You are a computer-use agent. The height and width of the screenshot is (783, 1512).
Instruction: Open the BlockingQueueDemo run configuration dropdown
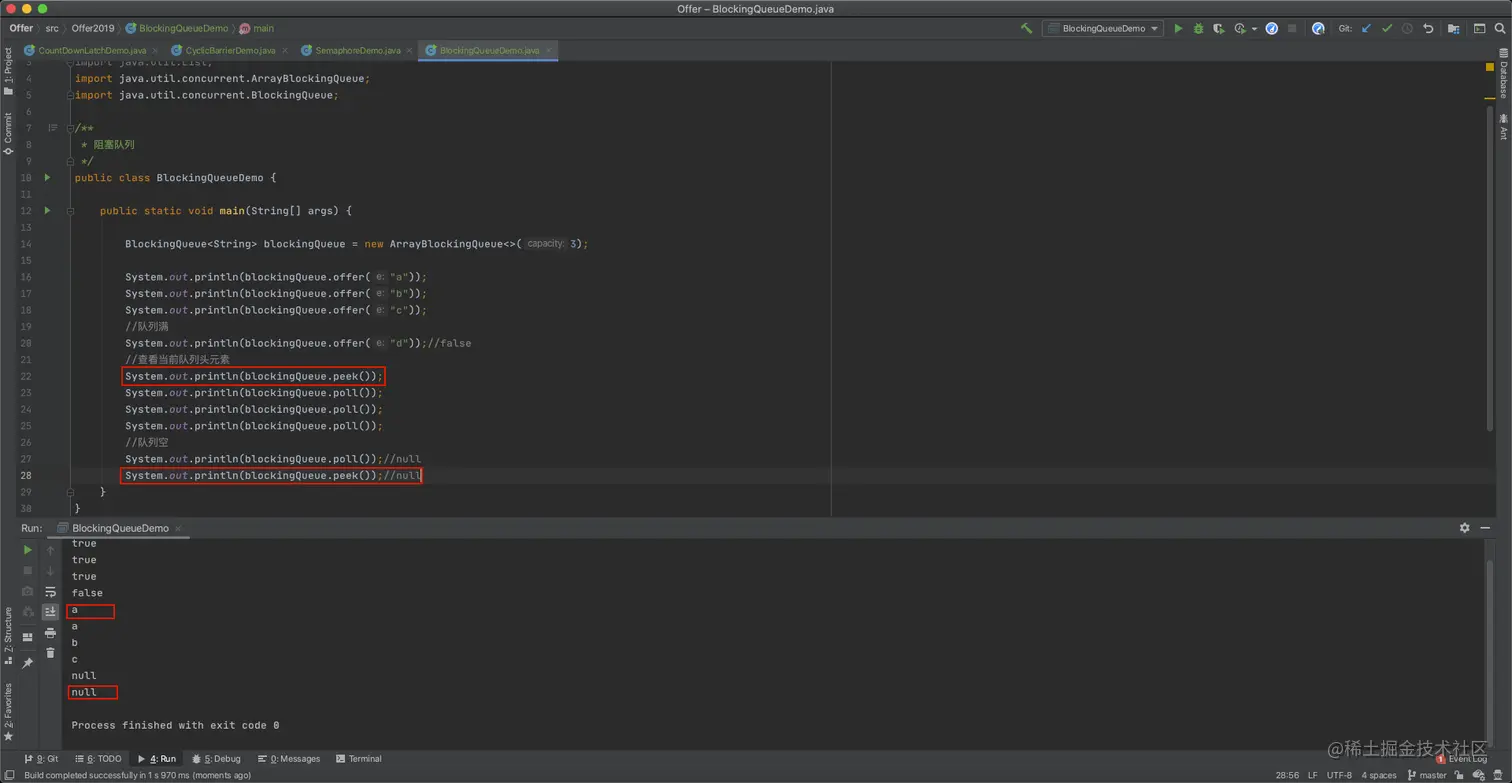[1103, 29]
